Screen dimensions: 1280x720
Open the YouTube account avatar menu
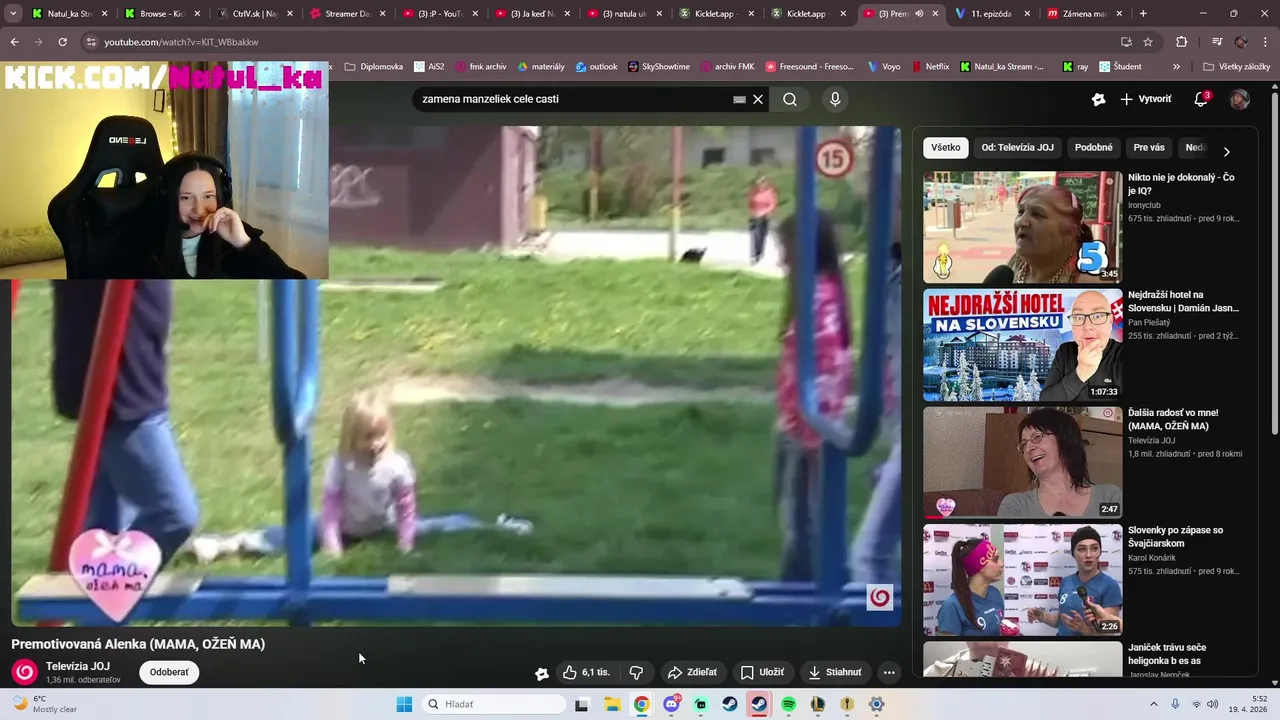point(1239,99)
